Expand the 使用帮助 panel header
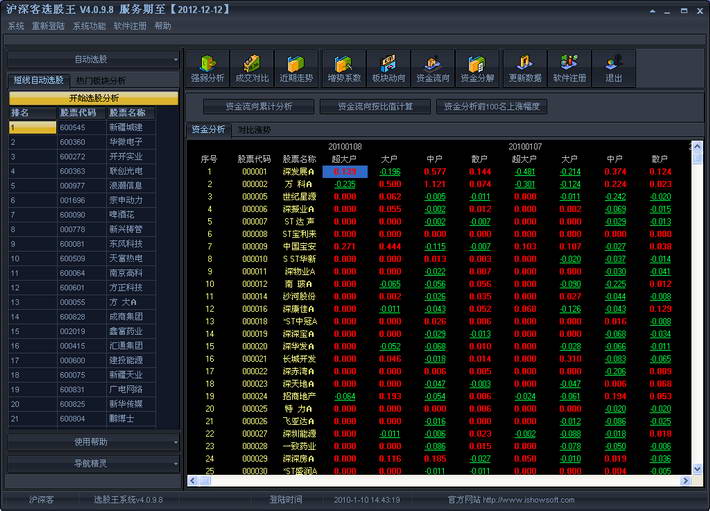This screenshot has height=511, width=710. [93, 442]
